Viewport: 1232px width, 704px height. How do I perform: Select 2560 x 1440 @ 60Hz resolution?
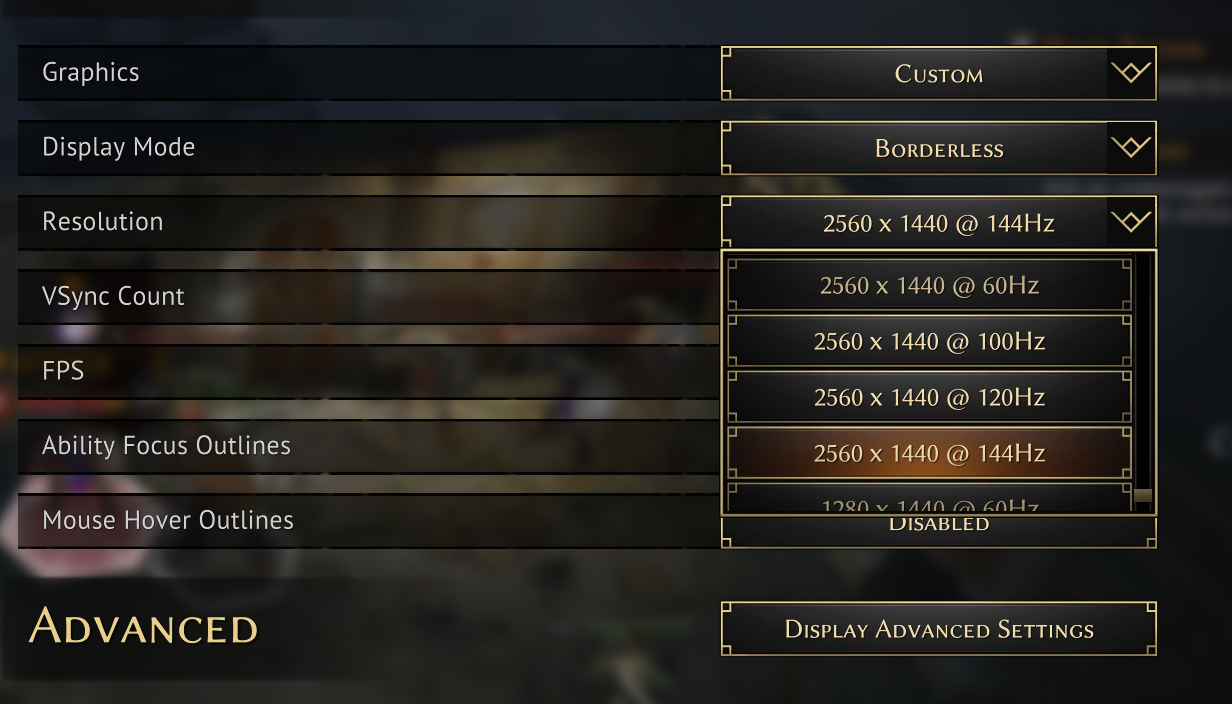(930, 285)
